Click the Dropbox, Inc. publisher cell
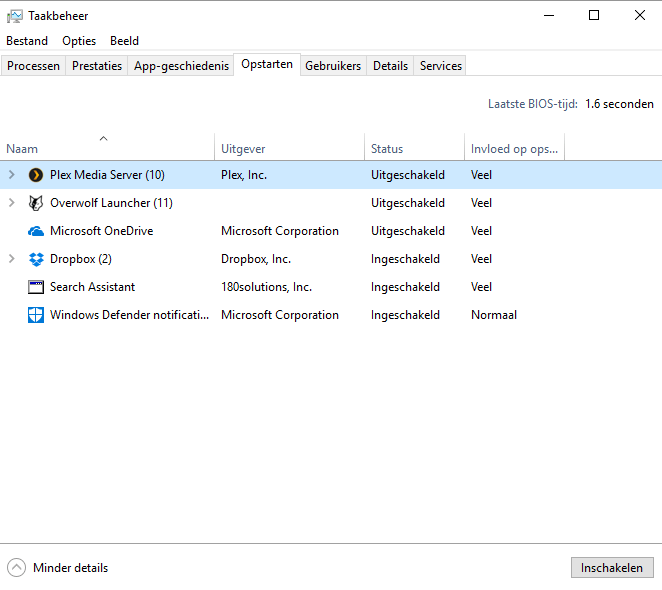The image size is (662, 590). point(256,259)
